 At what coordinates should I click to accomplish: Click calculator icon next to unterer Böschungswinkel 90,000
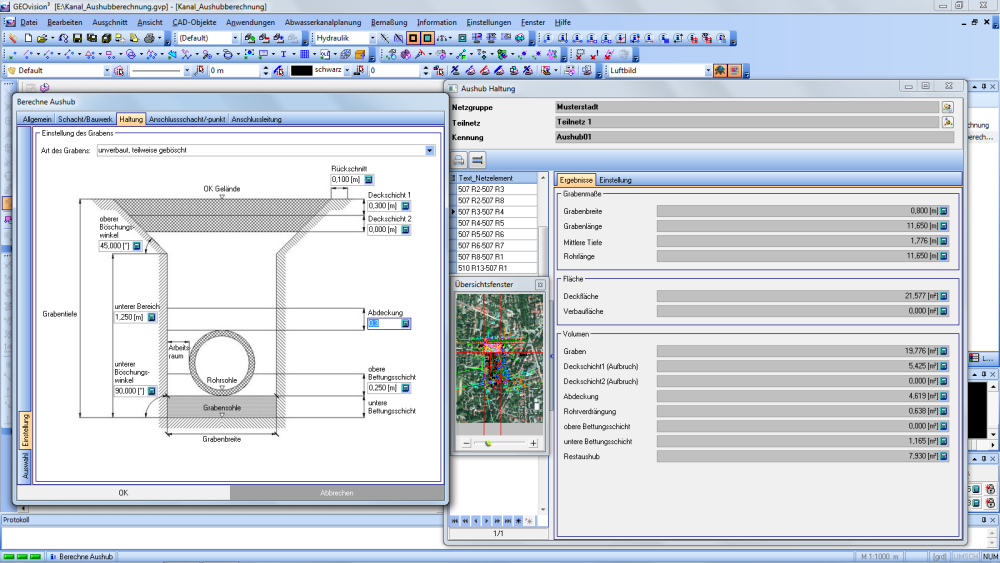[152, 391]
